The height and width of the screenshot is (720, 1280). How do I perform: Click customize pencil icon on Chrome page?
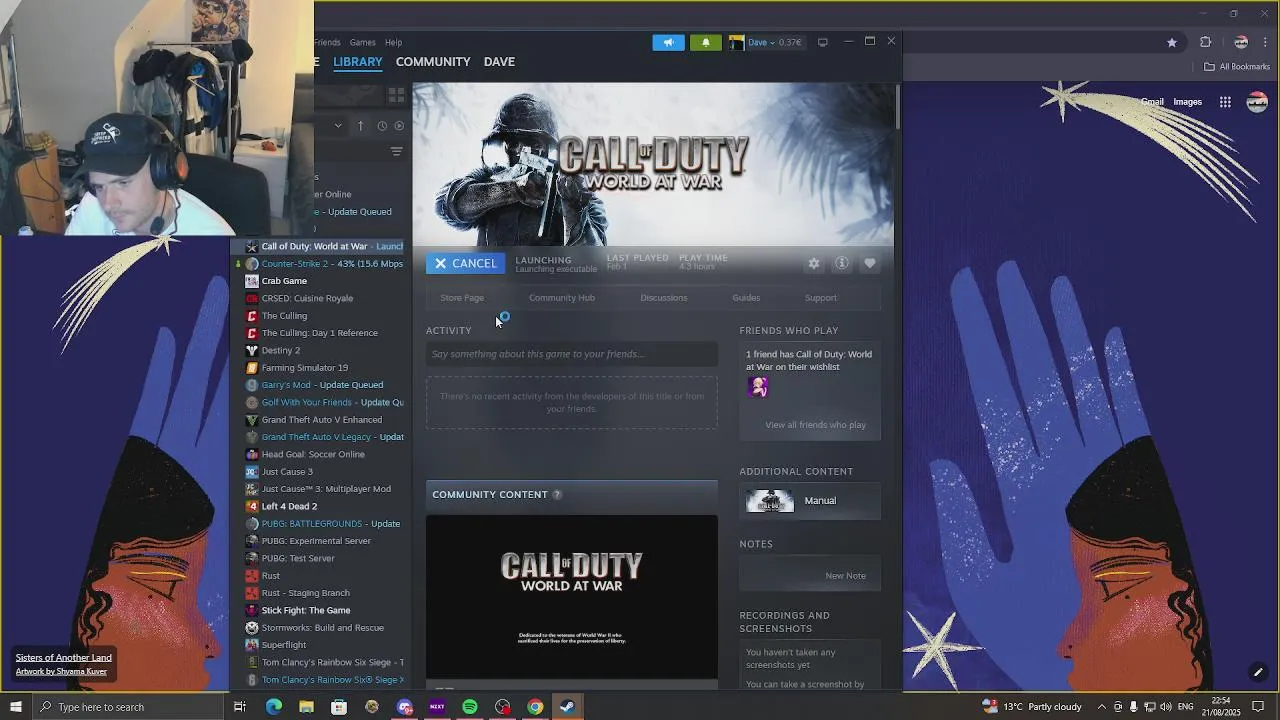[x=1258, y=672]
